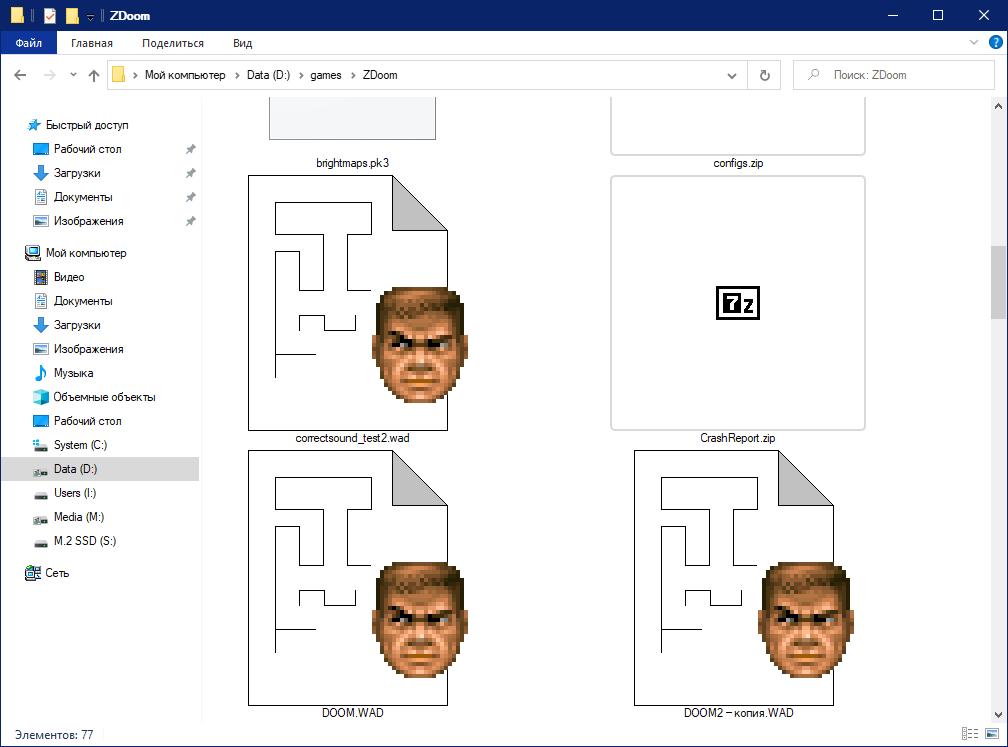Expand the ribbon with the chevron
The image size is (1008, 747).
(973, 42)
